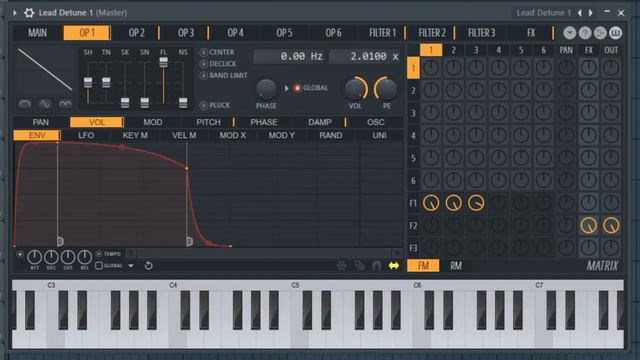640x360 pixels.
Task: Click matrix knob F1 row column 3
Action: pos(476,203)
